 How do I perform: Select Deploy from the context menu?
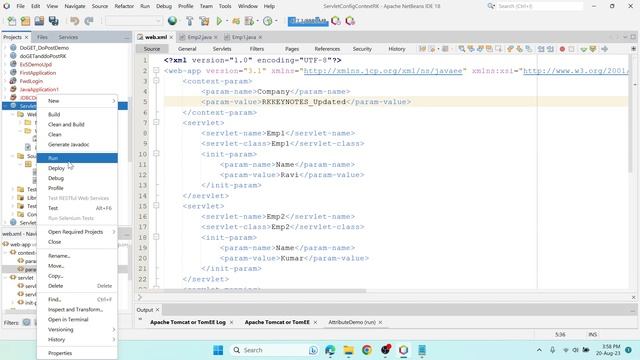[x=77, y=168]
